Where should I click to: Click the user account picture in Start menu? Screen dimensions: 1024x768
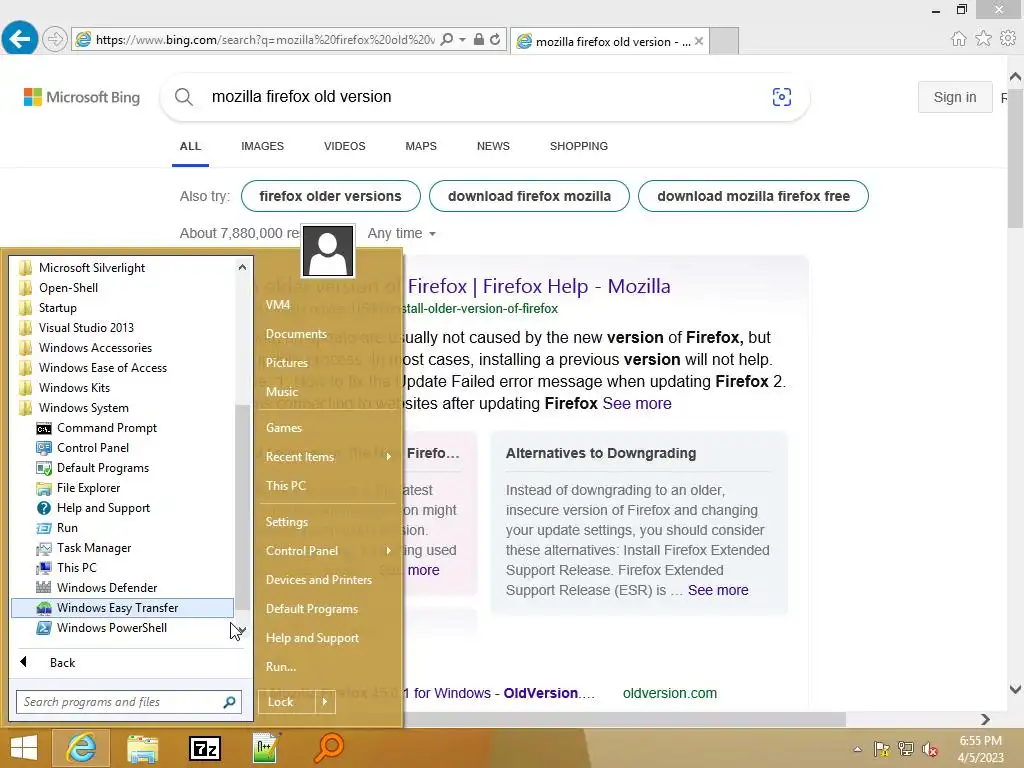tap(328, 251)
